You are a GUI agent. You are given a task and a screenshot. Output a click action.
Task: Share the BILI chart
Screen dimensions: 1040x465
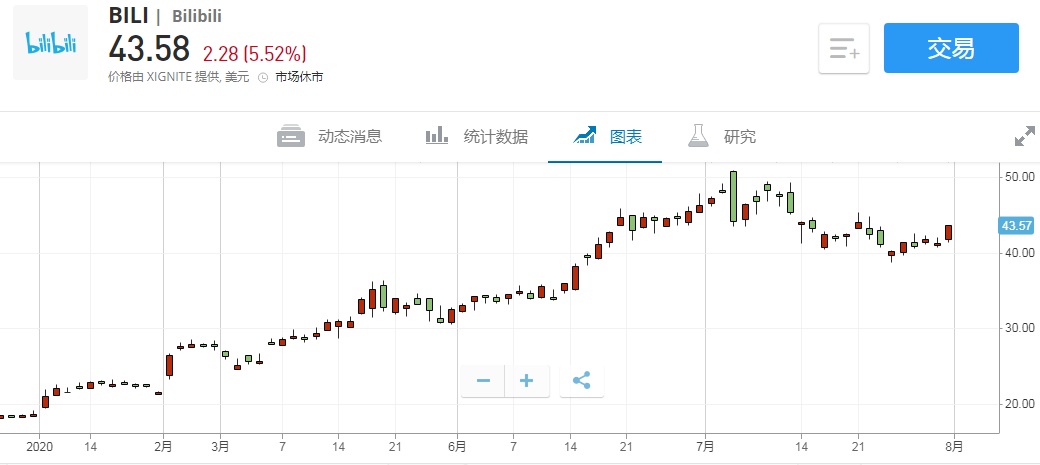tap(582, 380)
